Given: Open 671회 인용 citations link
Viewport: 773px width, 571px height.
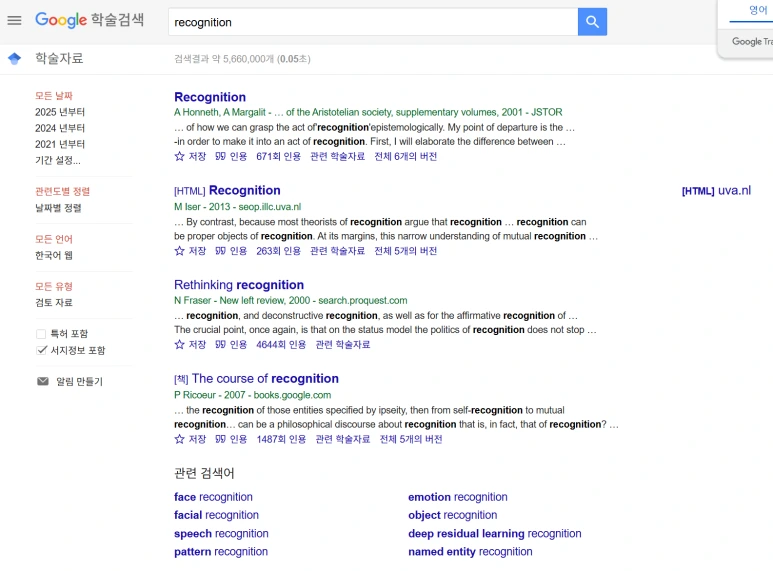Looking at the screenshot, I should click(x=279, y=156).
